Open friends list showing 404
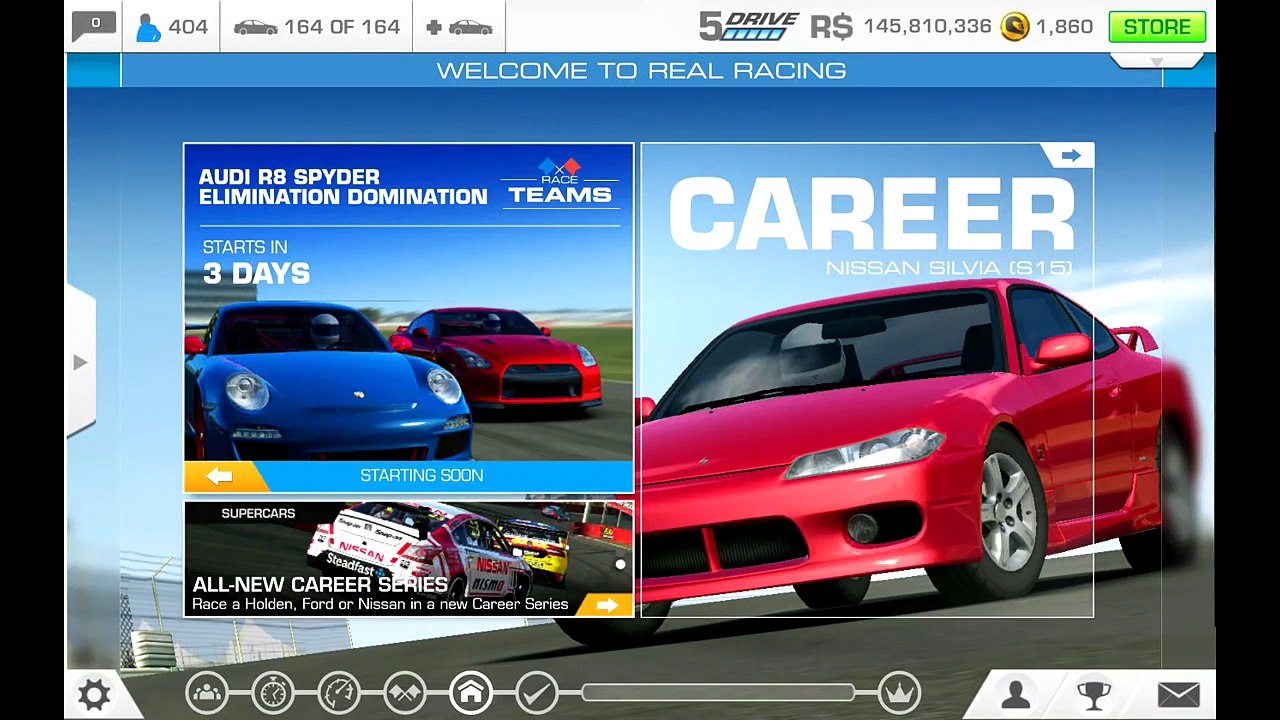 pyautogui.click(x=171, y=27)
